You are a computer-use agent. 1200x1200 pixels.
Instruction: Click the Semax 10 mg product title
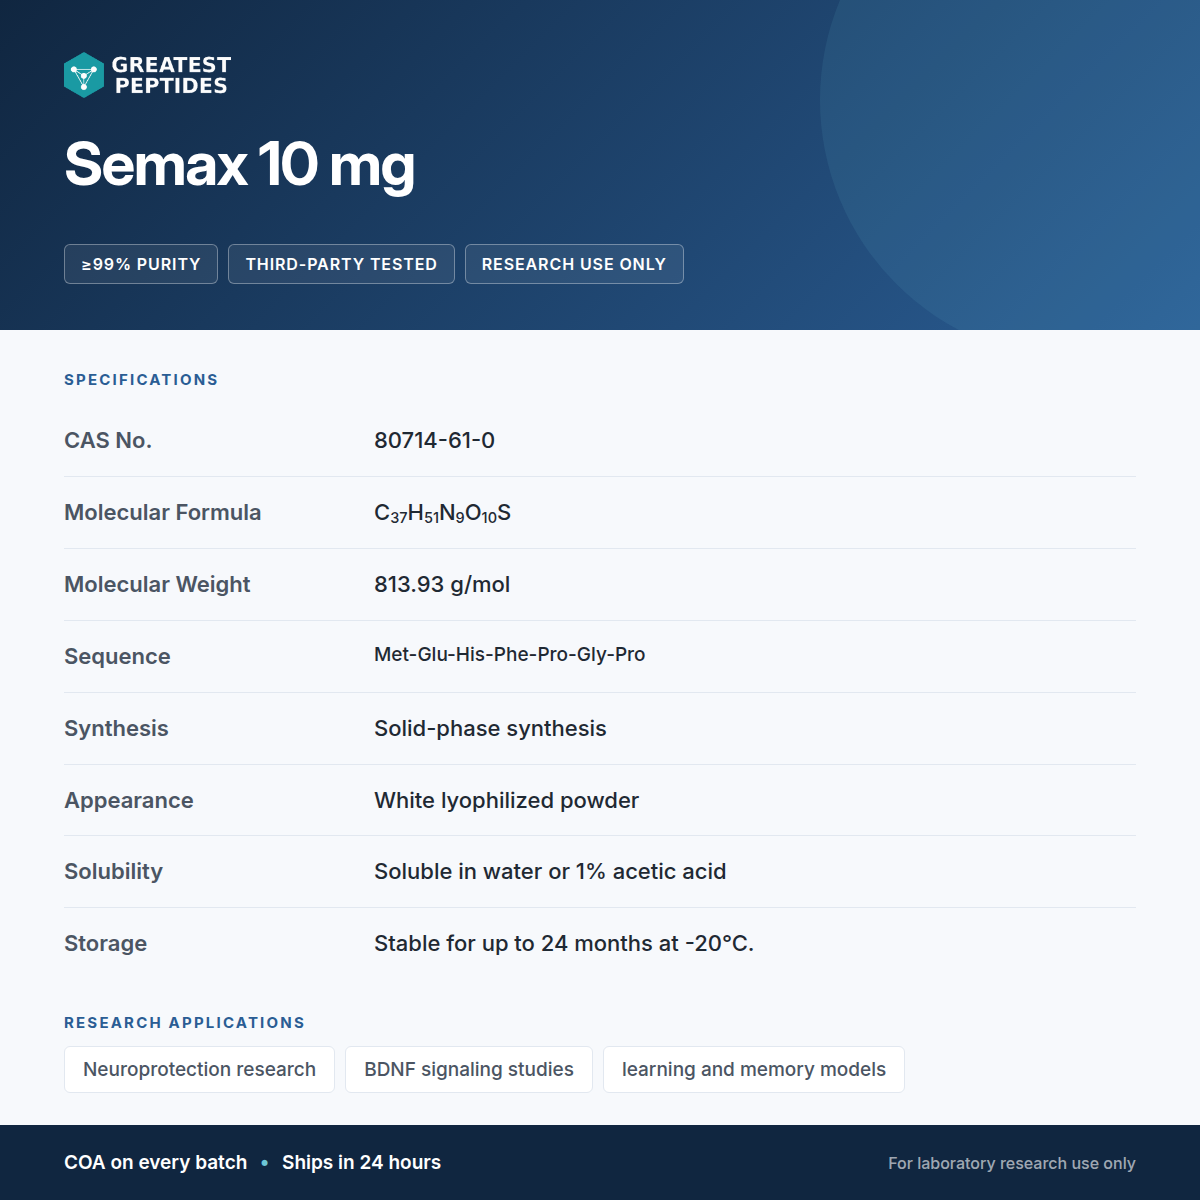point(239,165)
